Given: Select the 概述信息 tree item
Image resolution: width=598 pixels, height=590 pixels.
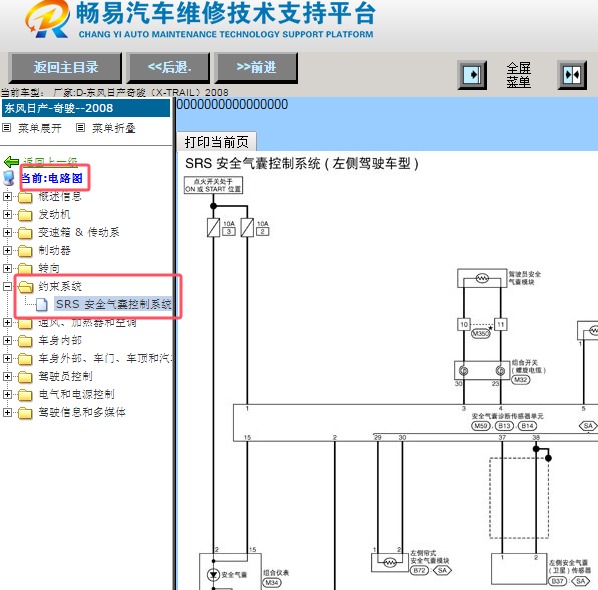Looking at the screenshot, I should 60,196.
